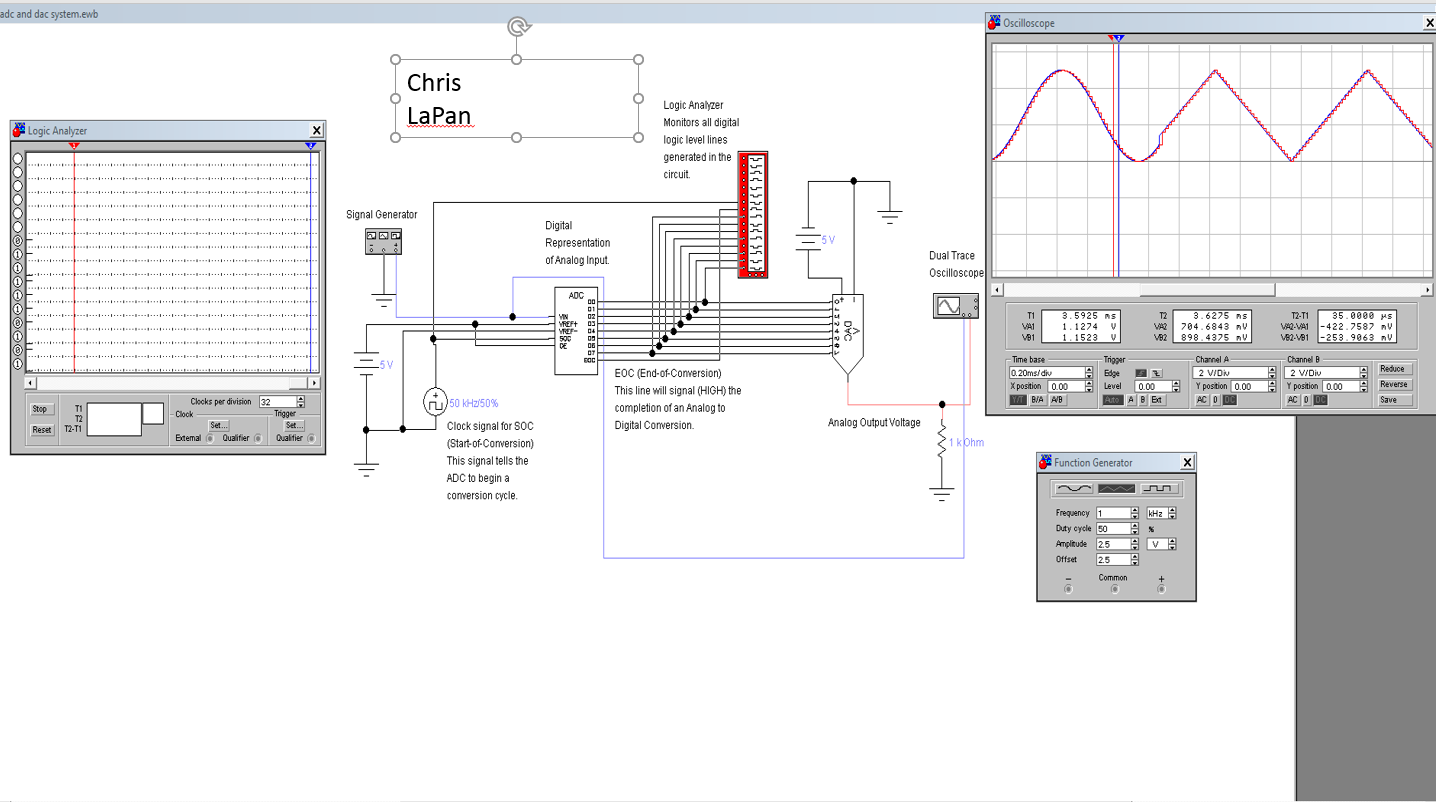Click the red T1 cursor marker in Logic Analyzer
Image resolution: width=1436 pixels, height=802 pixels.
pos(74,147)
